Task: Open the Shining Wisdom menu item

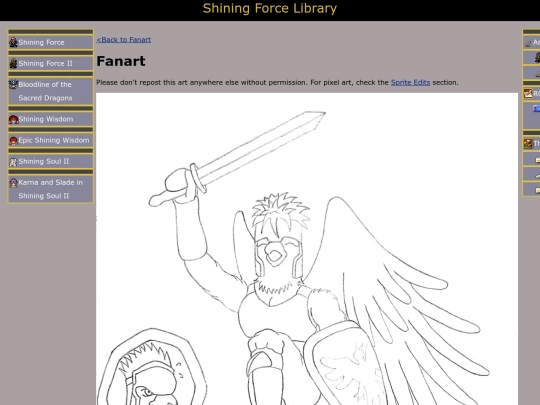Action: click(x=51, y=119)
